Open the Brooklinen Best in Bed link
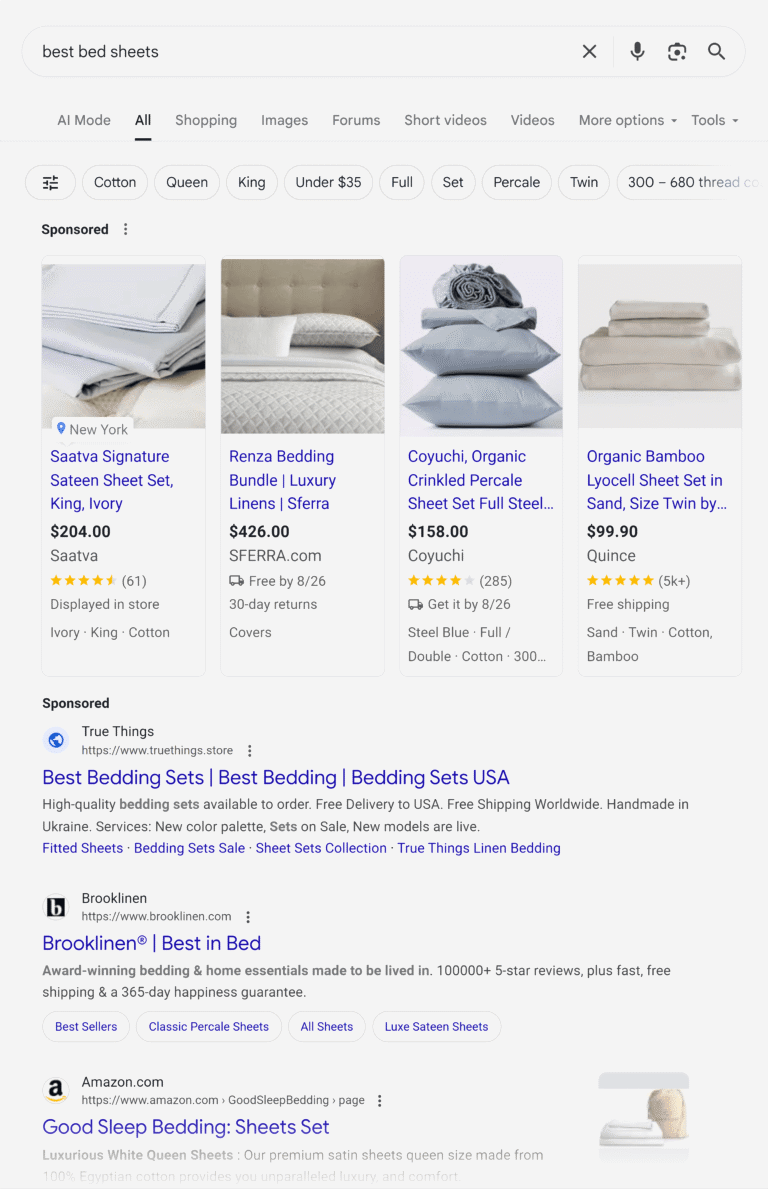768x1189 pixels. coord(151,943)
